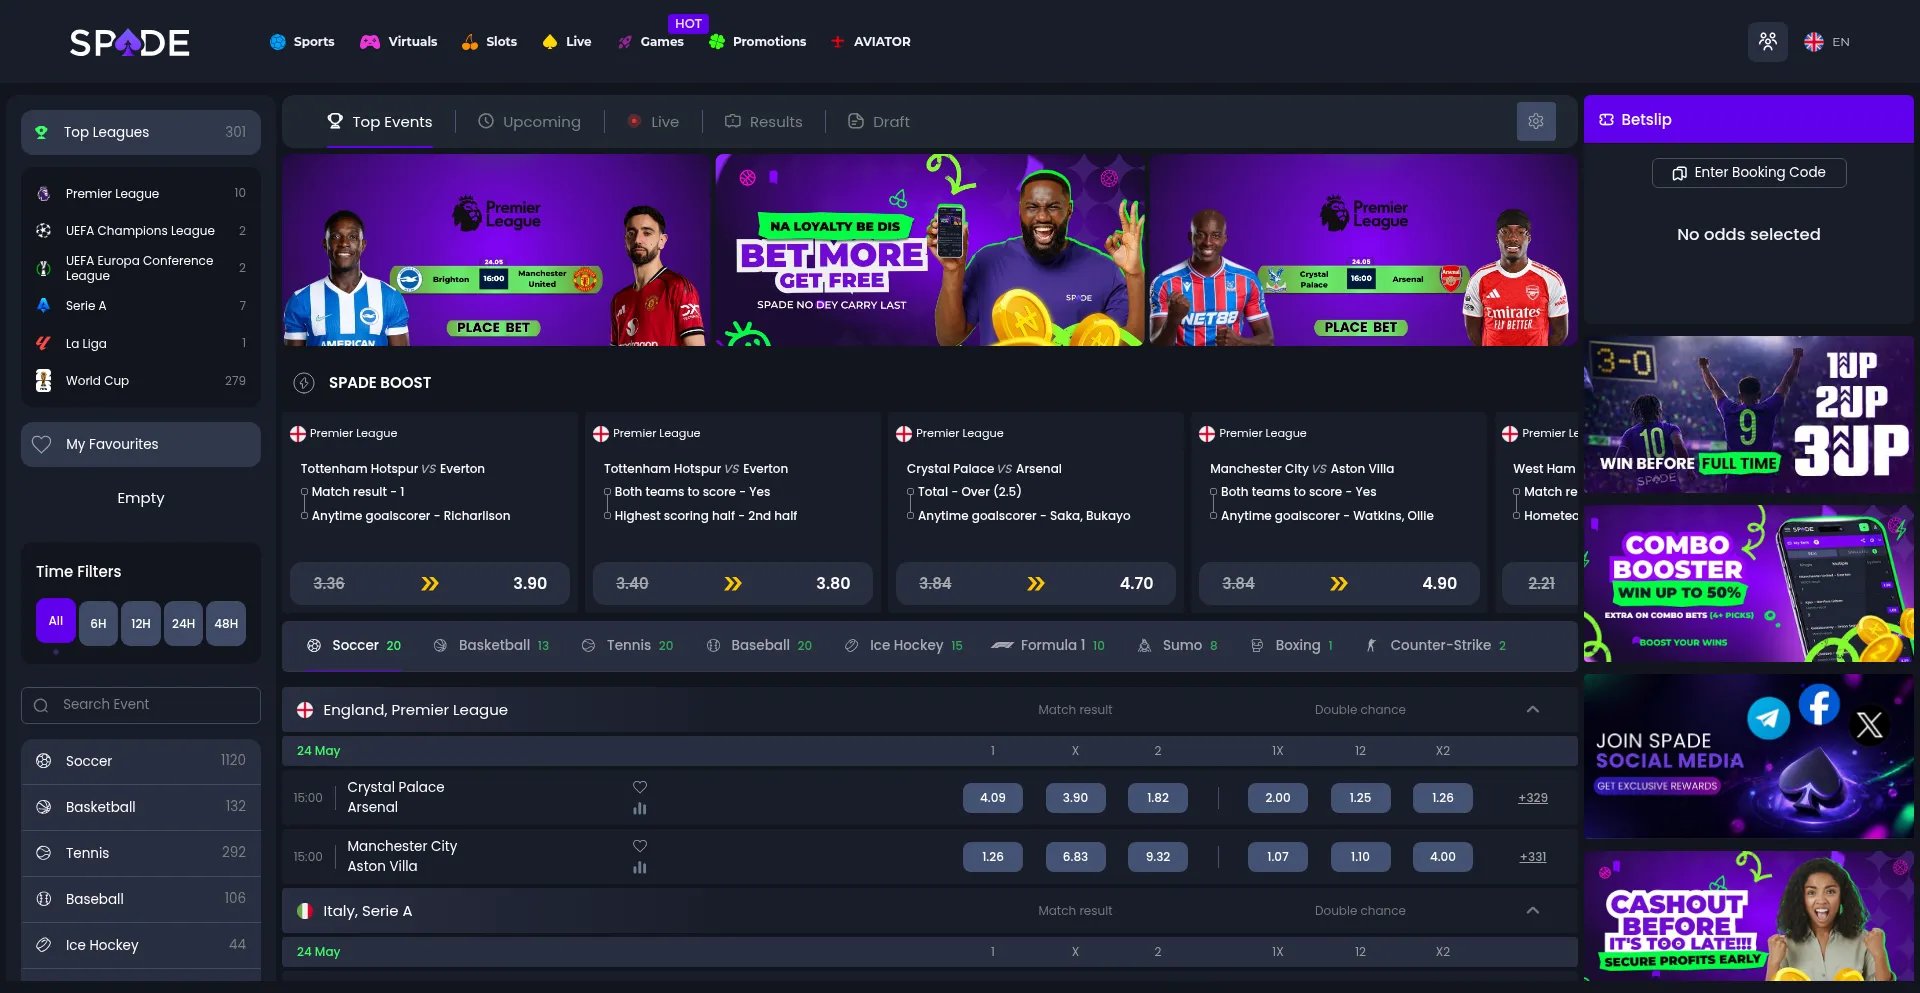Expand the Tennis category in sidebar
Image resolution: width=1920 pixels, height=993 pixels.
tap(141, 853)
